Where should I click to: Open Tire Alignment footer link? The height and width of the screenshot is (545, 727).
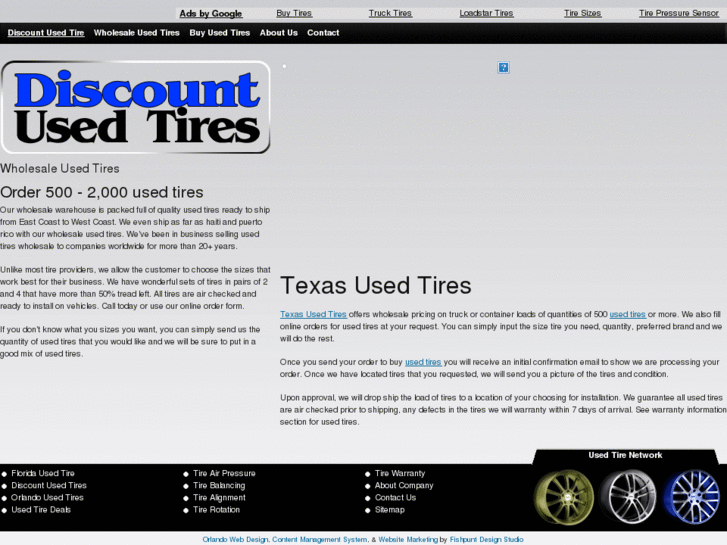(x=219, y=498)
